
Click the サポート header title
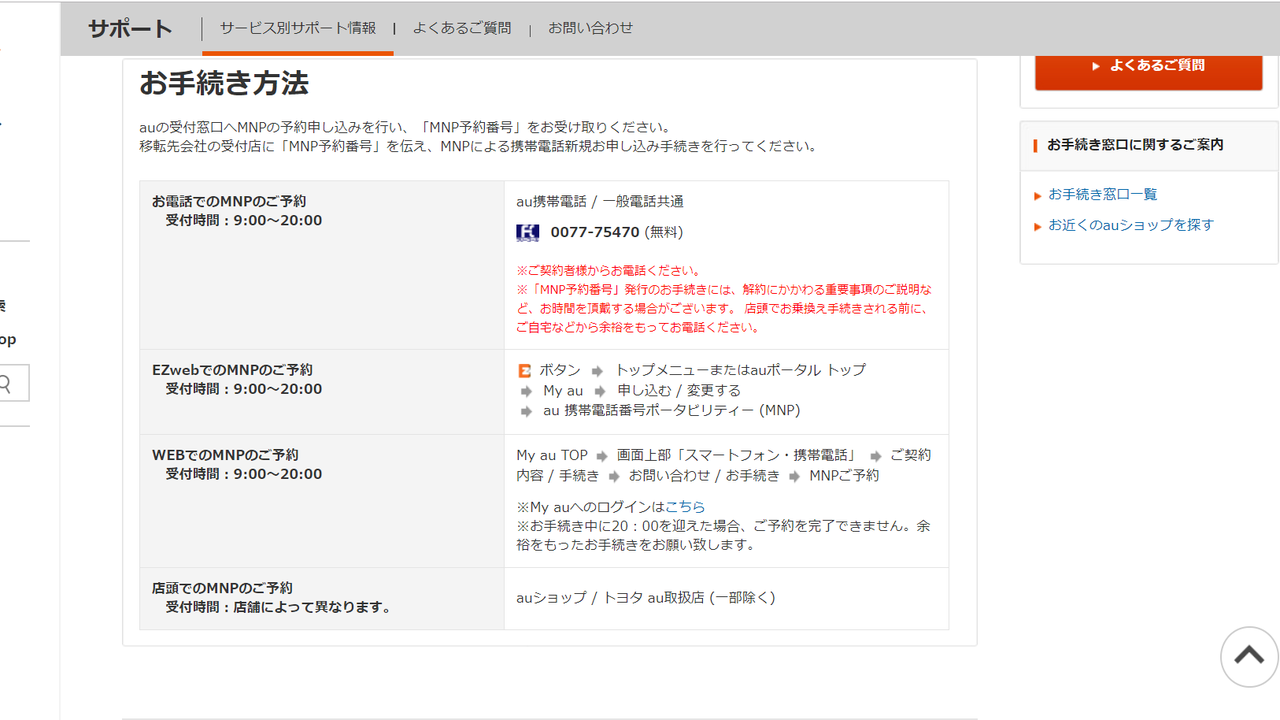[130, 29]
